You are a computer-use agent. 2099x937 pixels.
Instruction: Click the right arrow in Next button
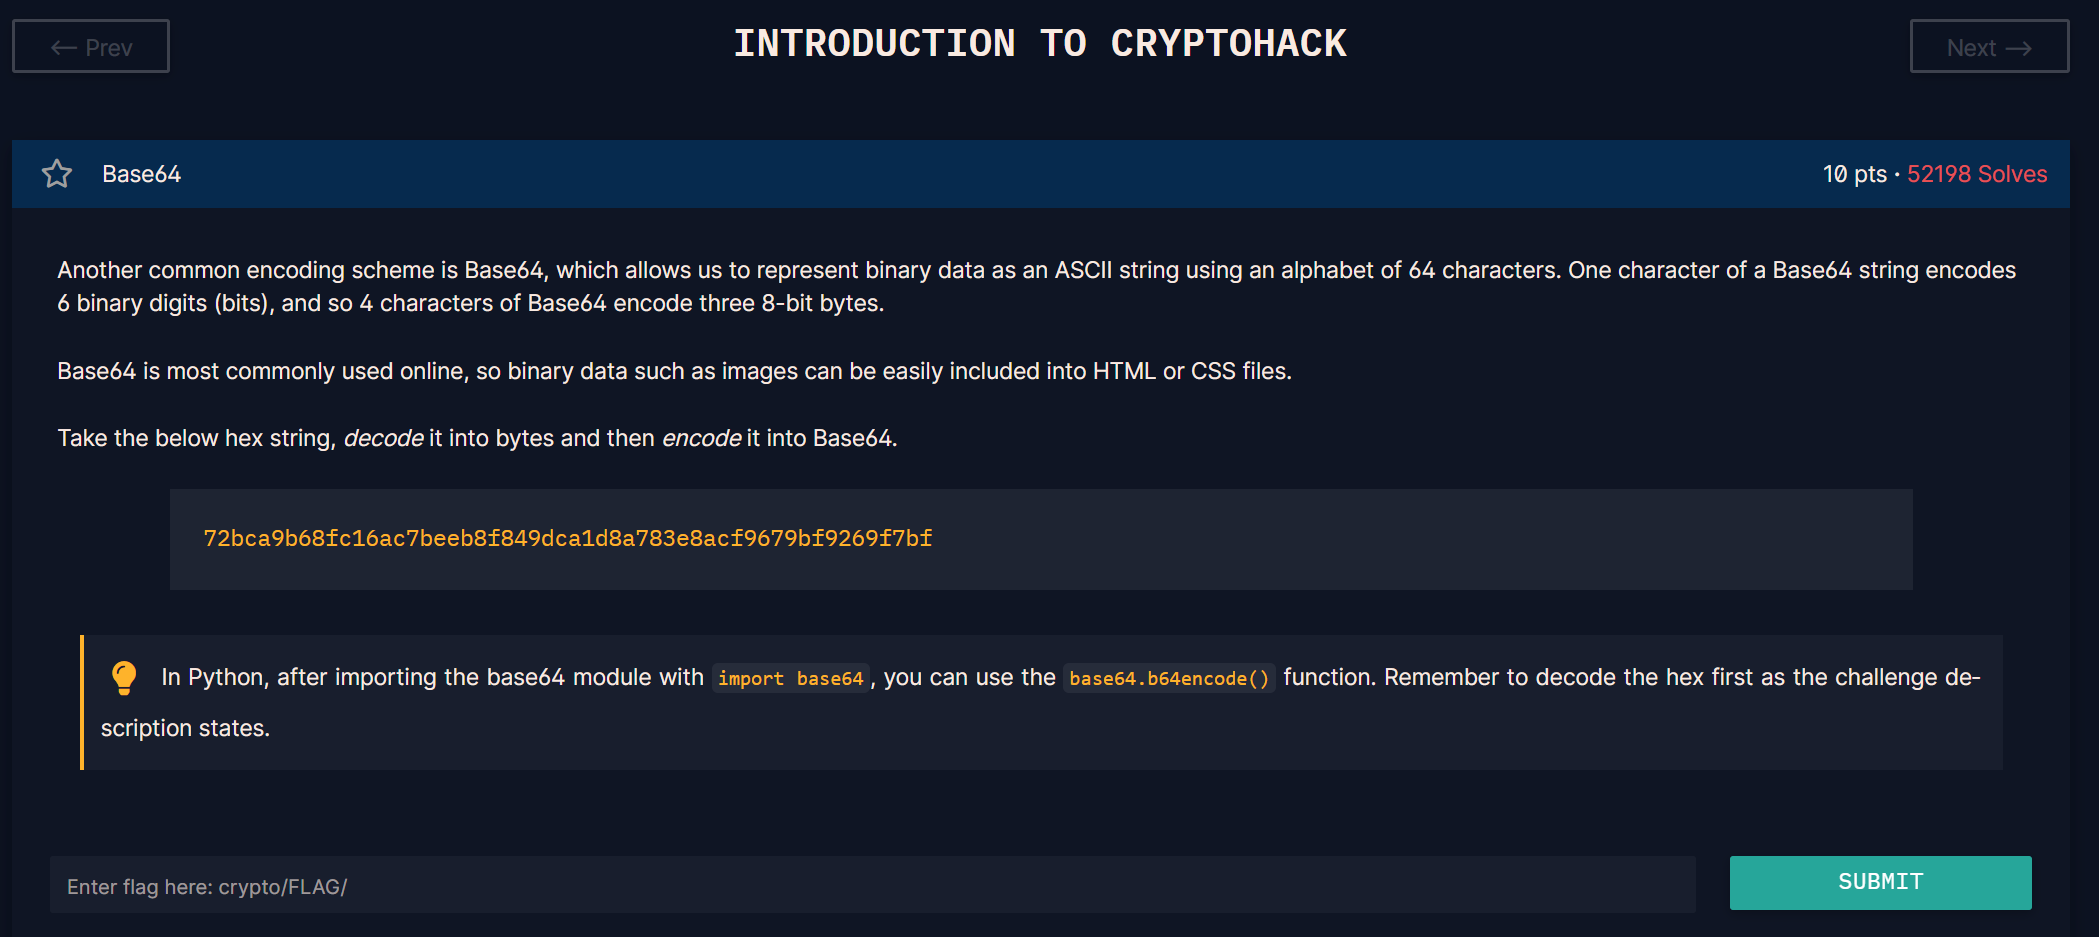[2018, 48]
